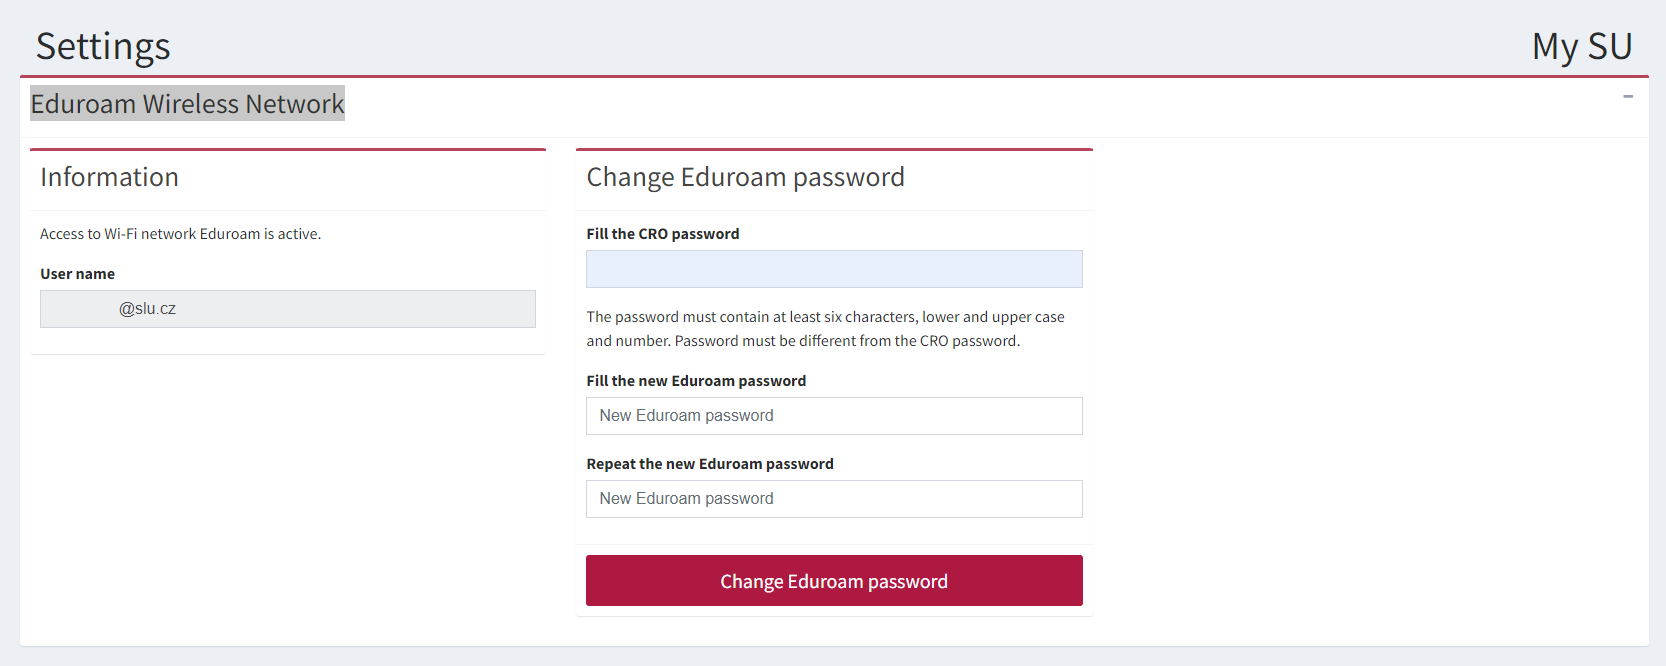Click the Settings page heading
1666x666 pixels.
(x=103, y=46)
